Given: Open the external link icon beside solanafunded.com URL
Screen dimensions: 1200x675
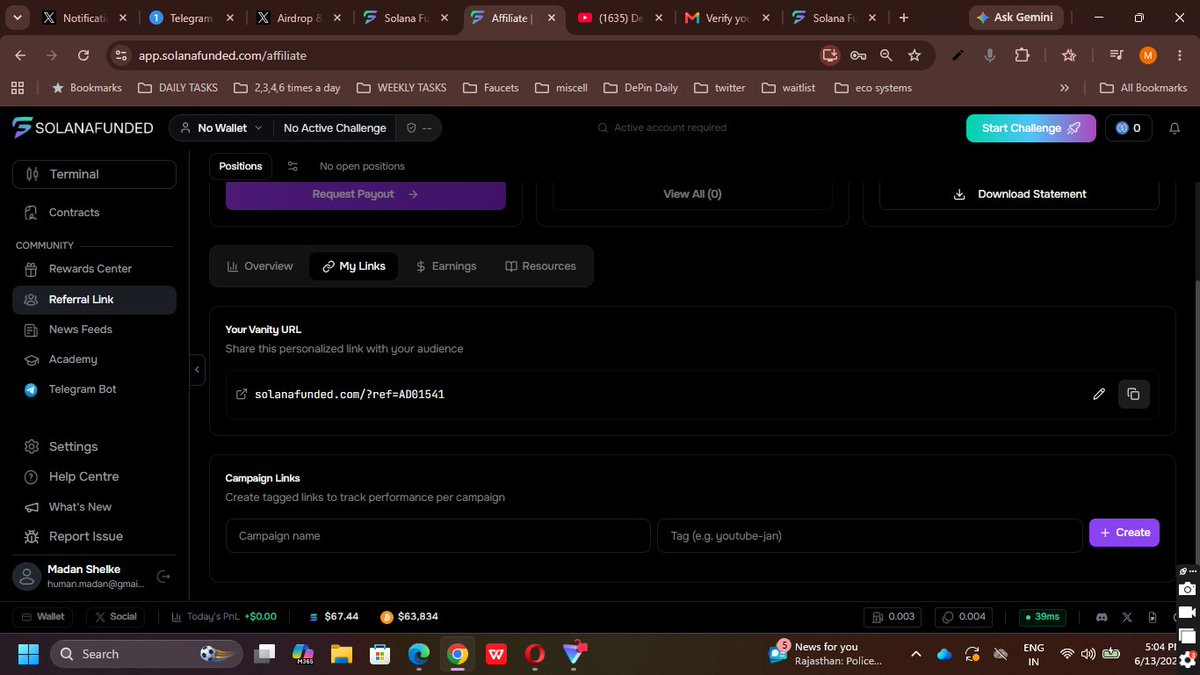Looking at the screenshot, I should 241,394.
